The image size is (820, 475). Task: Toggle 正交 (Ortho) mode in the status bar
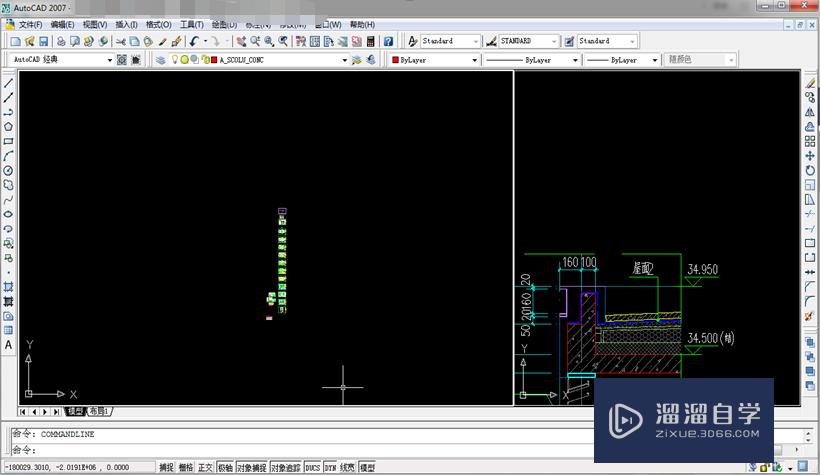click(x=204, y=467)
